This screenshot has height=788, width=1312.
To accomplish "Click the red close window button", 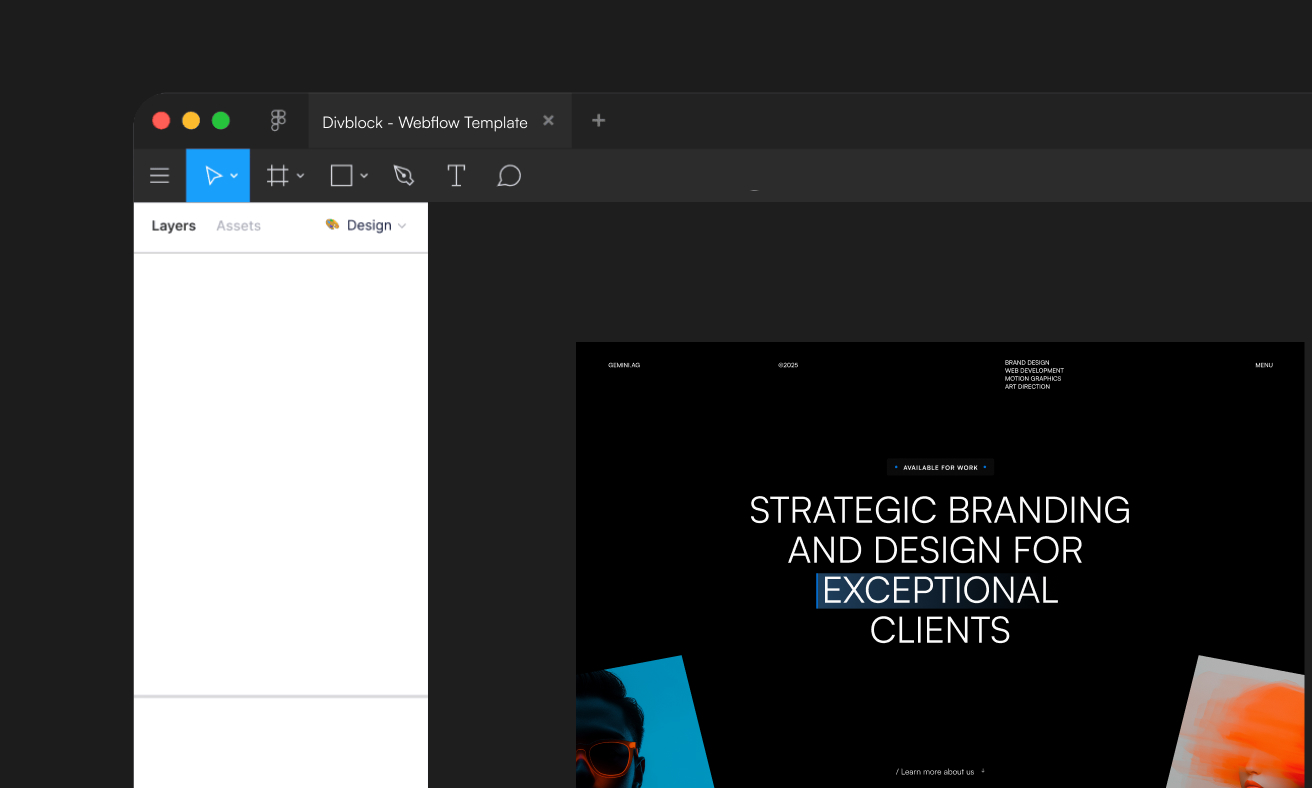I will pos(161,121).
